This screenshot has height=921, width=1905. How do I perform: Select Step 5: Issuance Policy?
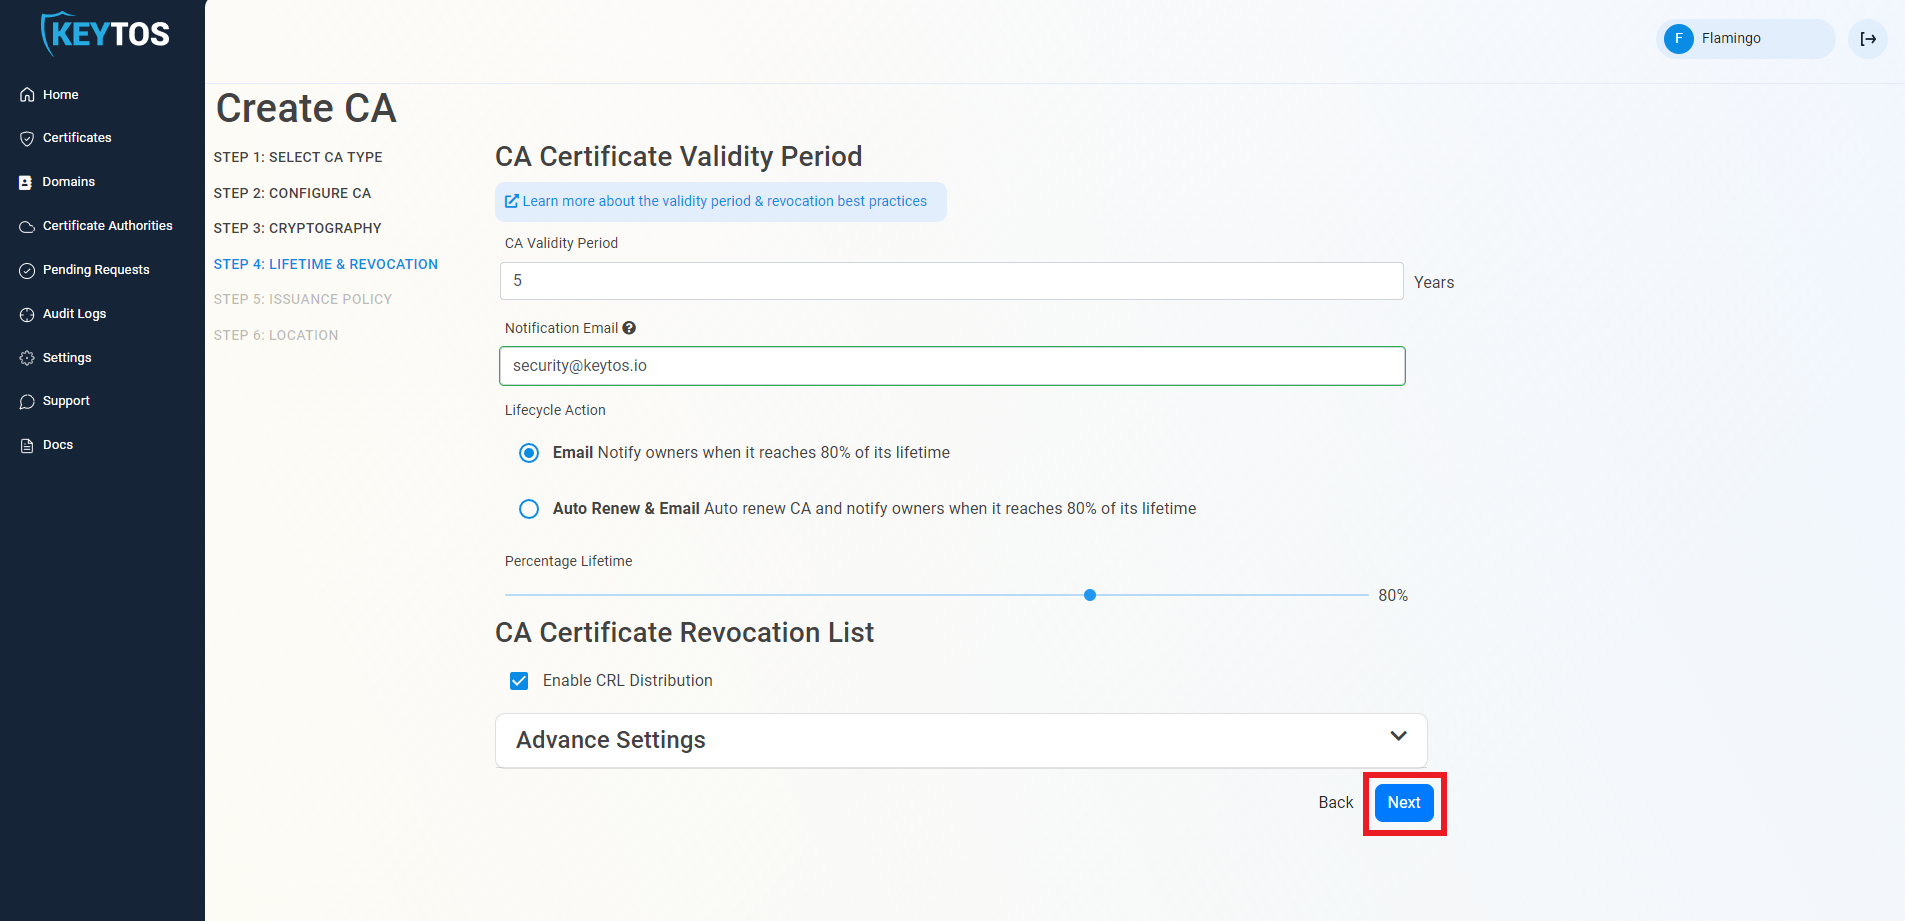[x=303, y=299]
